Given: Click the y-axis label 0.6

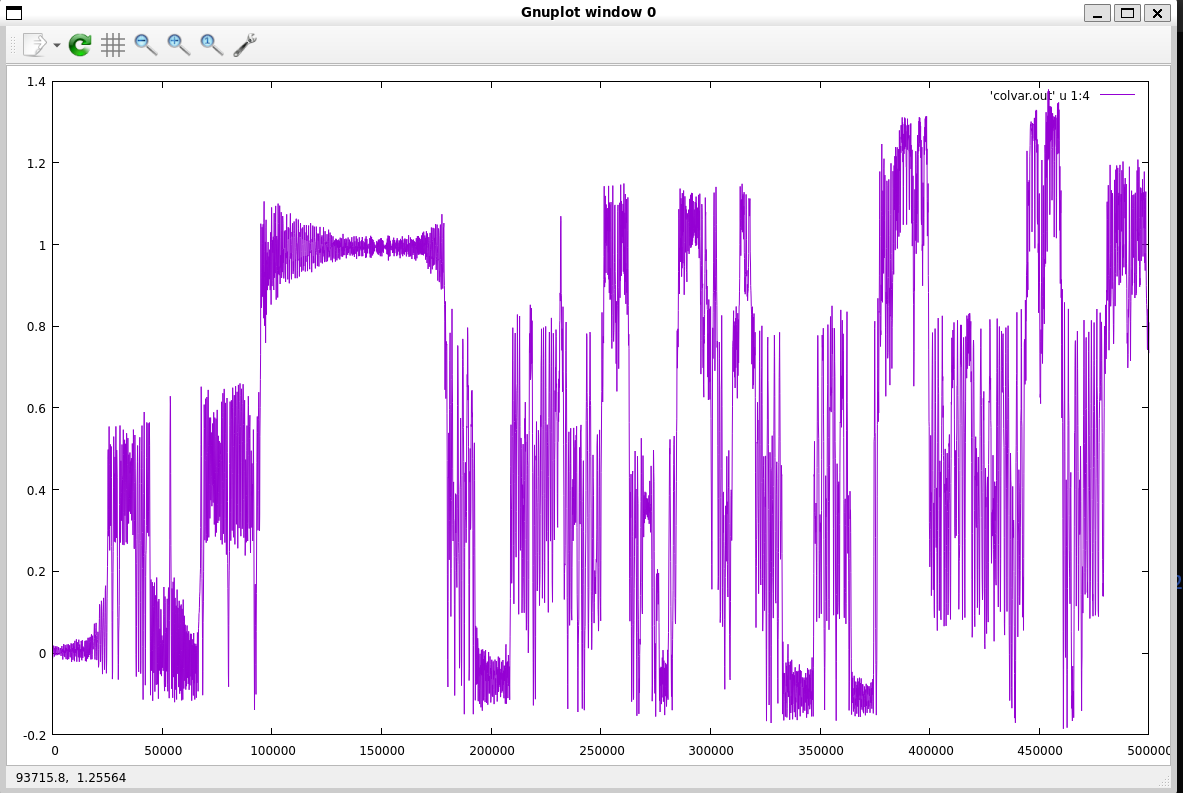Looking at the screenshot, I should click(36, 408).
